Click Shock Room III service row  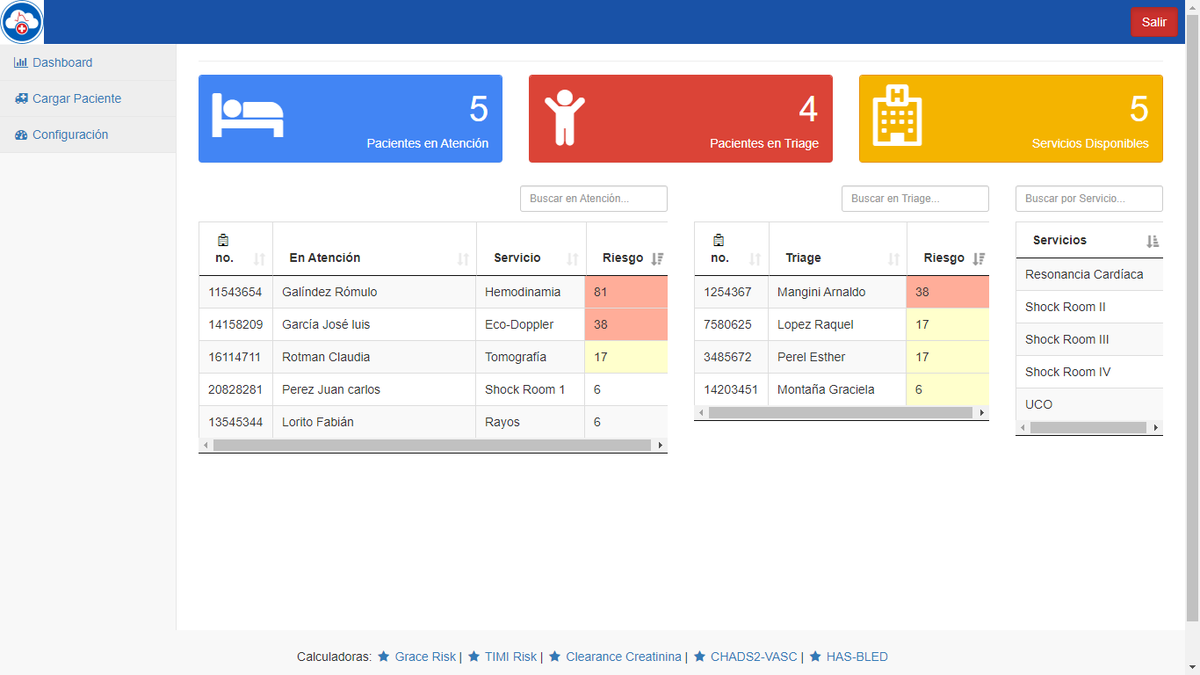pos(1089,339)
